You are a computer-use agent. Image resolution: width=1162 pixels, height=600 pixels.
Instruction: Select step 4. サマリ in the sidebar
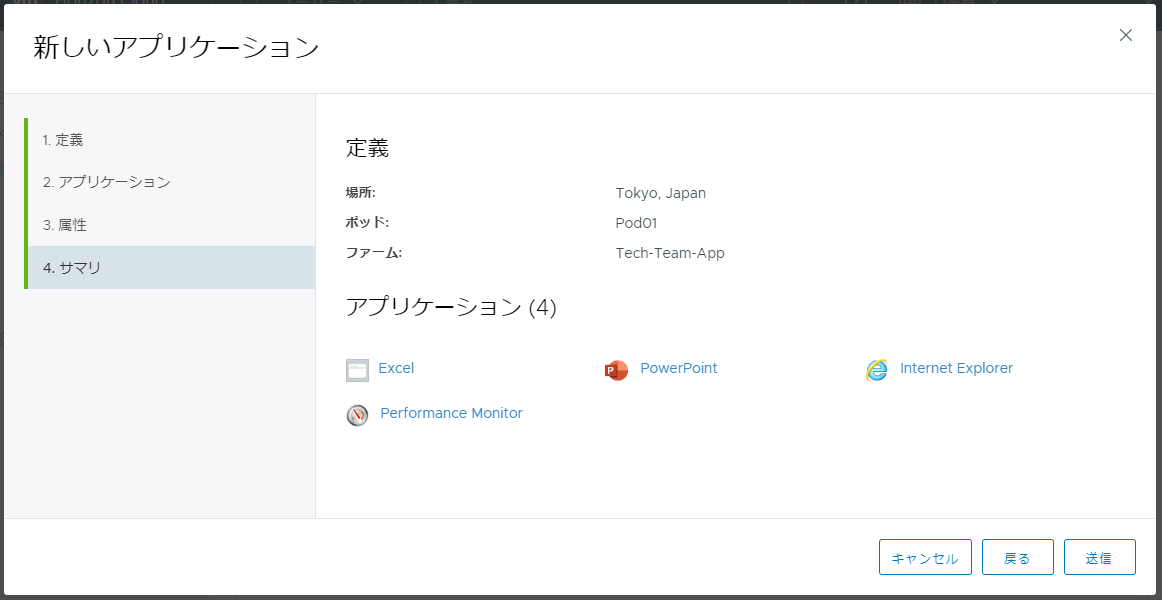tap(71, 268)
